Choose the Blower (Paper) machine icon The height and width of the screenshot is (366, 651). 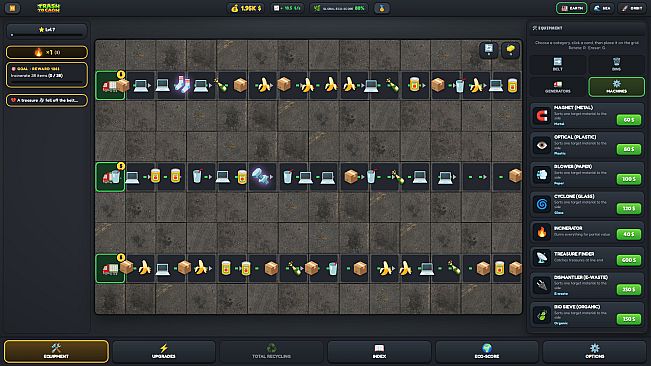coord(542,175)
